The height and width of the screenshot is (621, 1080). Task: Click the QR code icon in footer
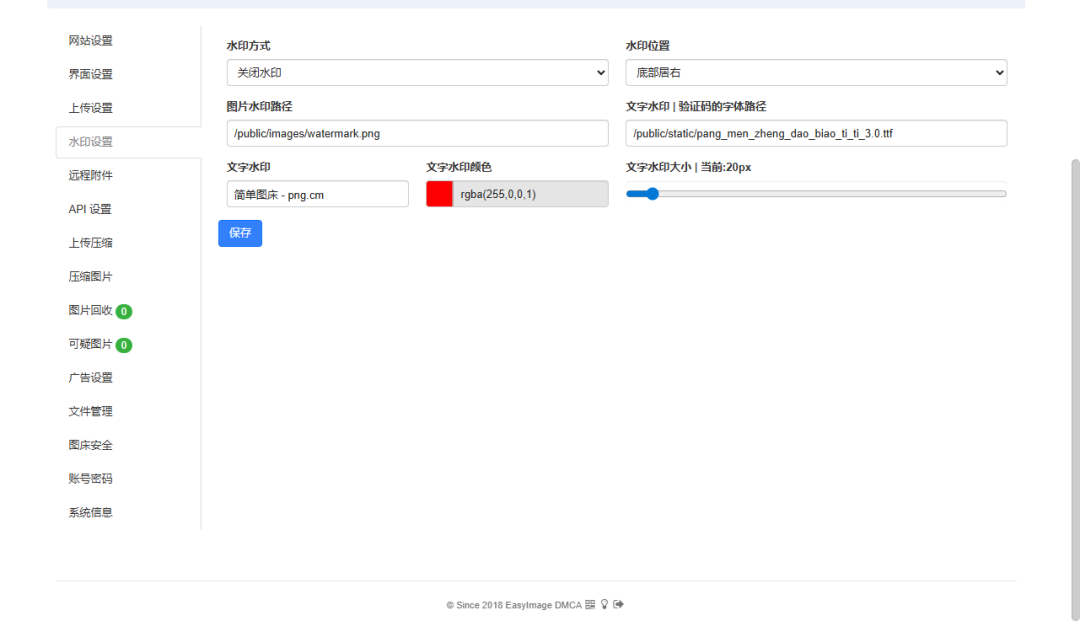(590, 604)
